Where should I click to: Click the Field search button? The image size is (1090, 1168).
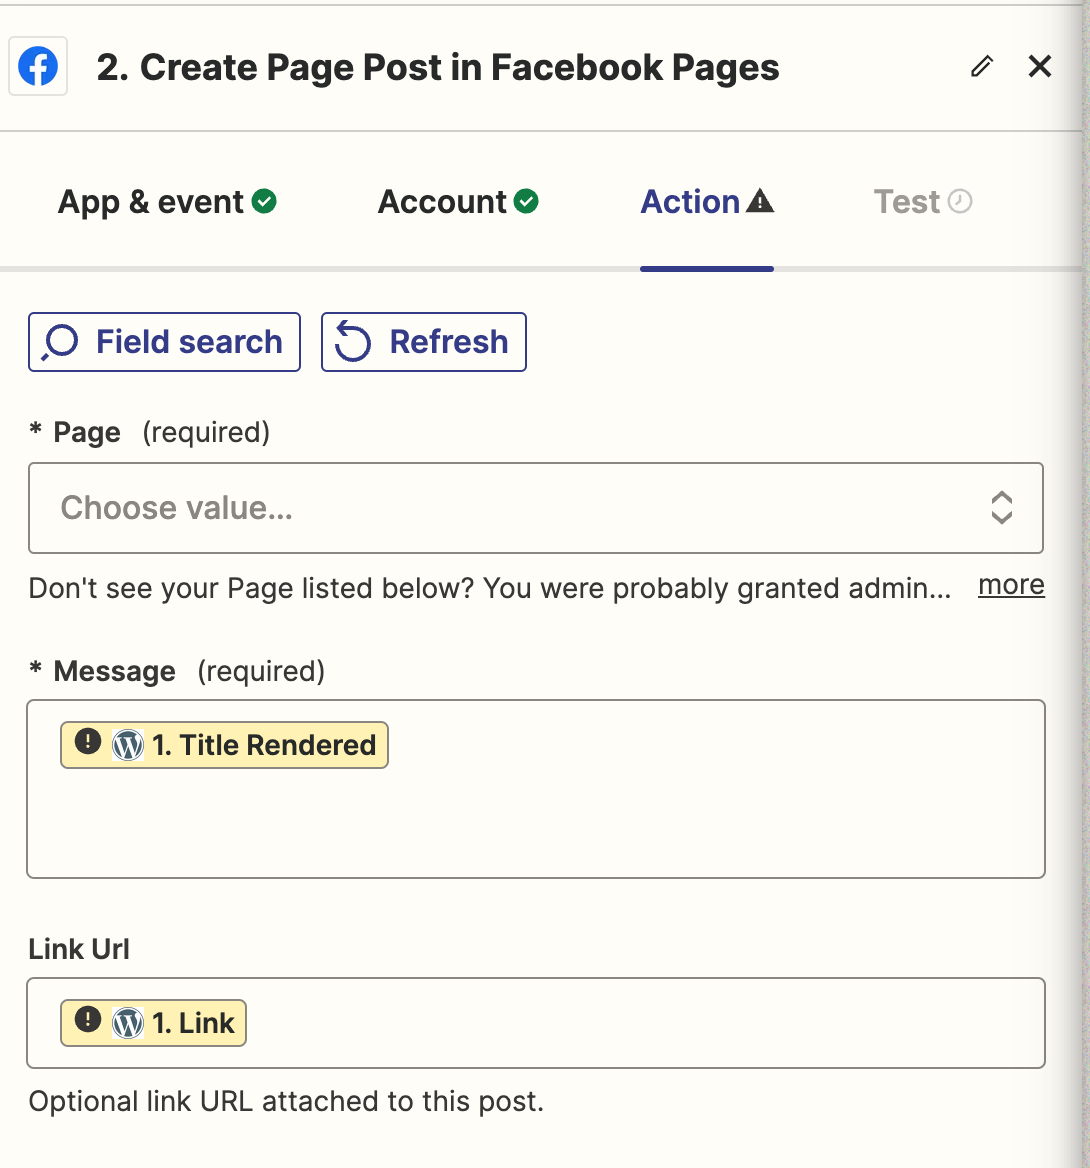point(165,342)
